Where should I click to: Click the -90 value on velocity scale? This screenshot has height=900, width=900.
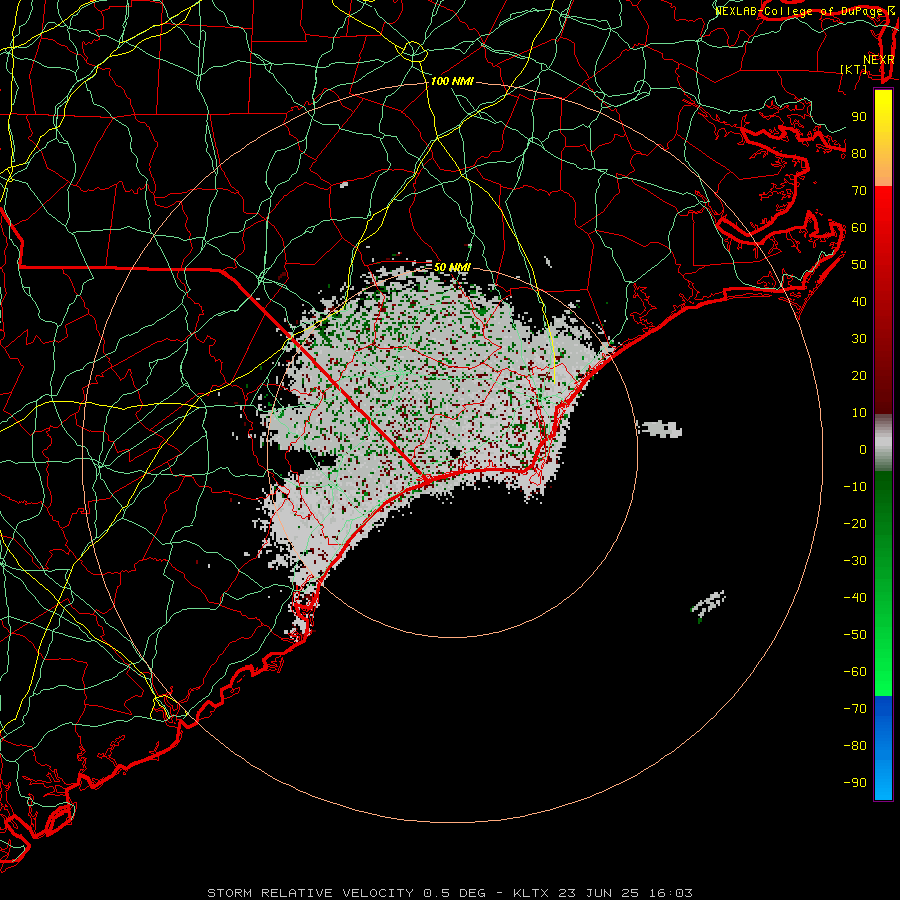point(855,783)
